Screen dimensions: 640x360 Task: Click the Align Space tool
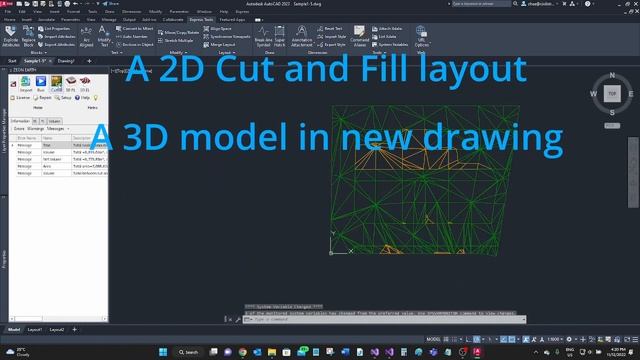click(x=218, y=29)
